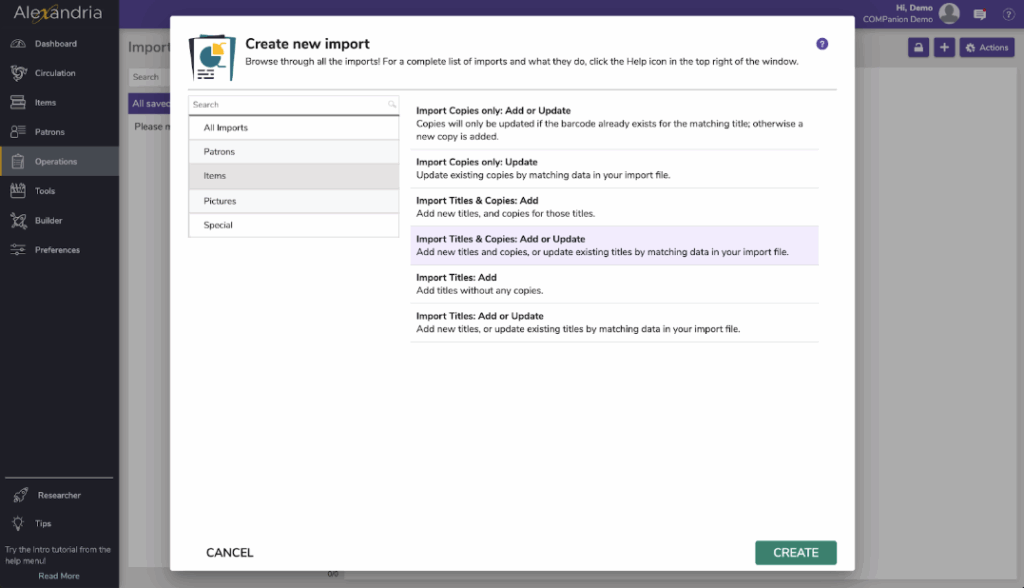The image size is (1024, 588).
Task: Open the Actions gear dropdown
Action: 986,48
